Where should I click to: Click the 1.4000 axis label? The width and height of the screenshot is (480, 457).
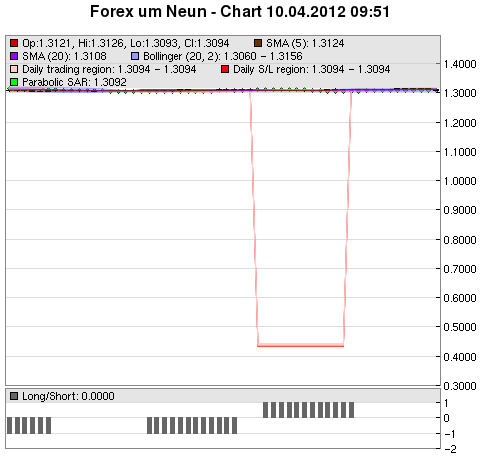(460, 64)
